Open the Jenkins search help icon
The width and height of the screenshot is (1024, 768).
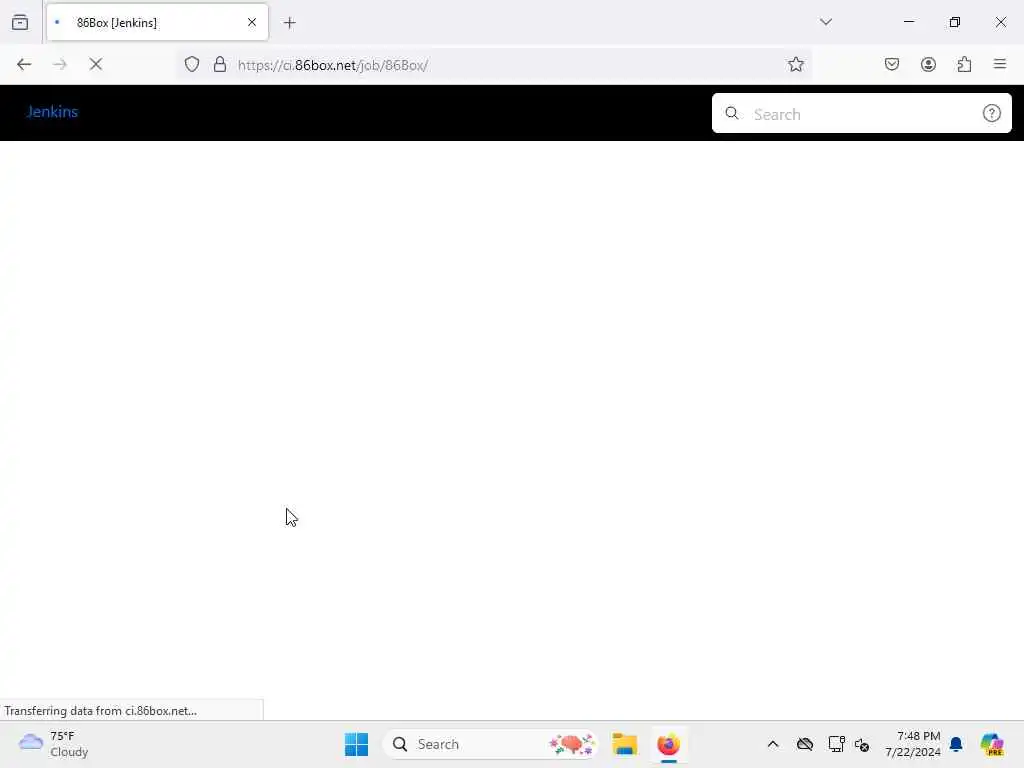click(991, 114)
